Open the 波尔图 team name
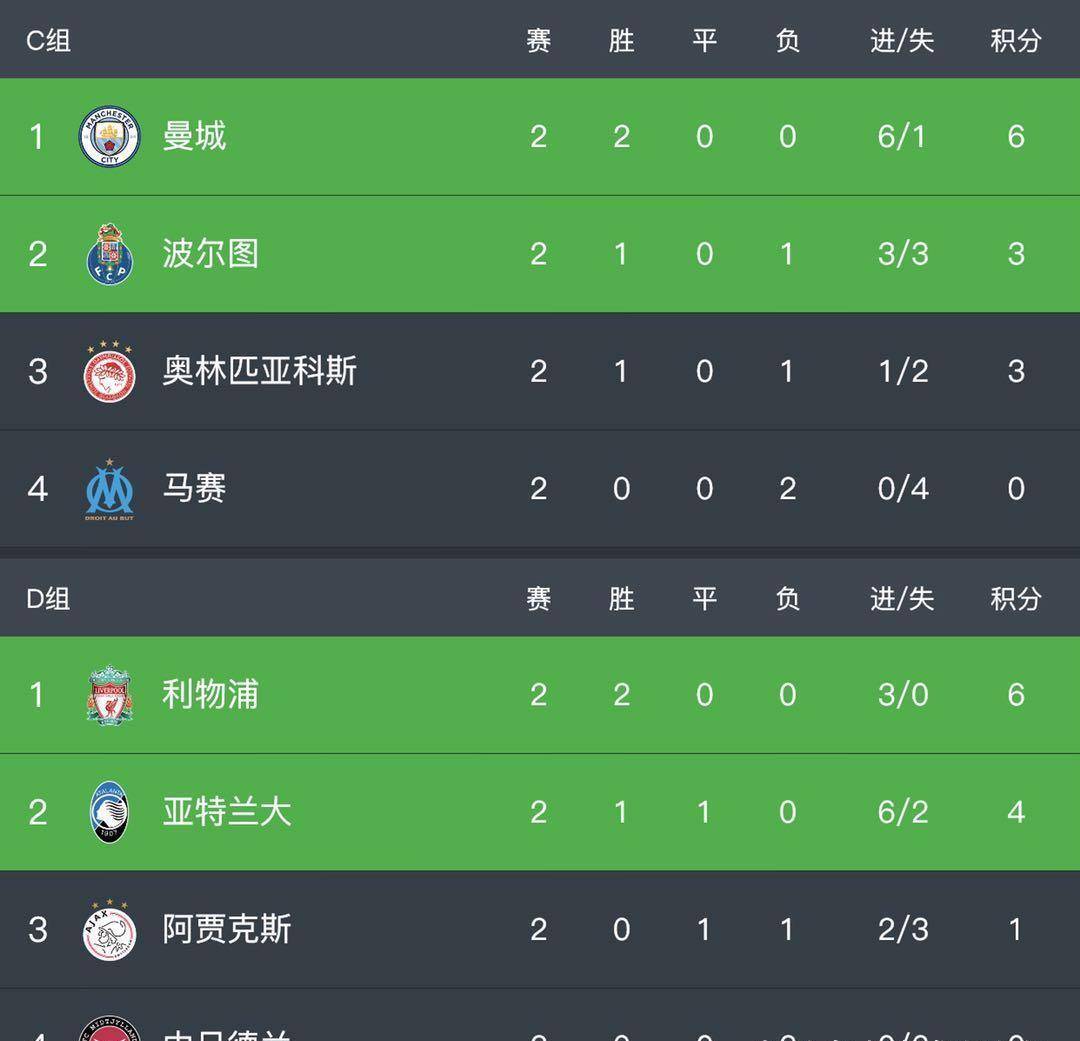This screenshot has height=1041, width=1080. pos(211,254)
